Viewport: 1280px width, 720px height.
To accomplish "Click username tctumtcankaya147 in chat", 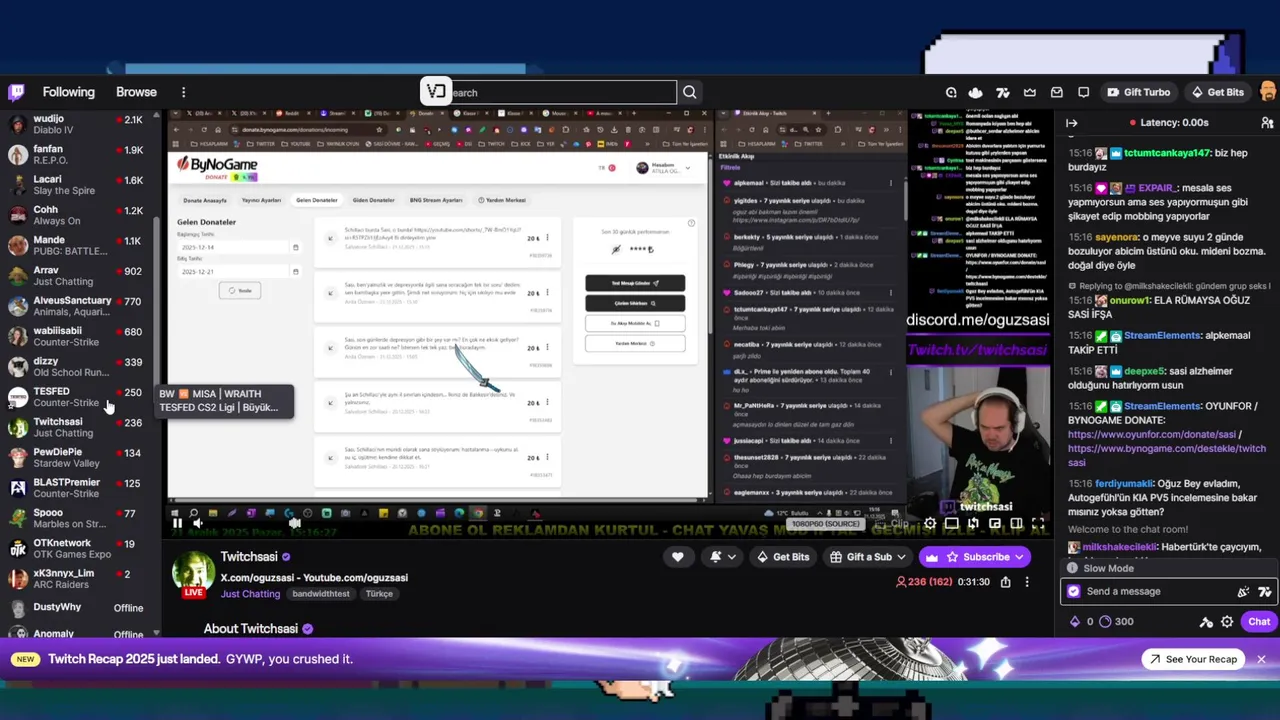I will [1166, 153].
